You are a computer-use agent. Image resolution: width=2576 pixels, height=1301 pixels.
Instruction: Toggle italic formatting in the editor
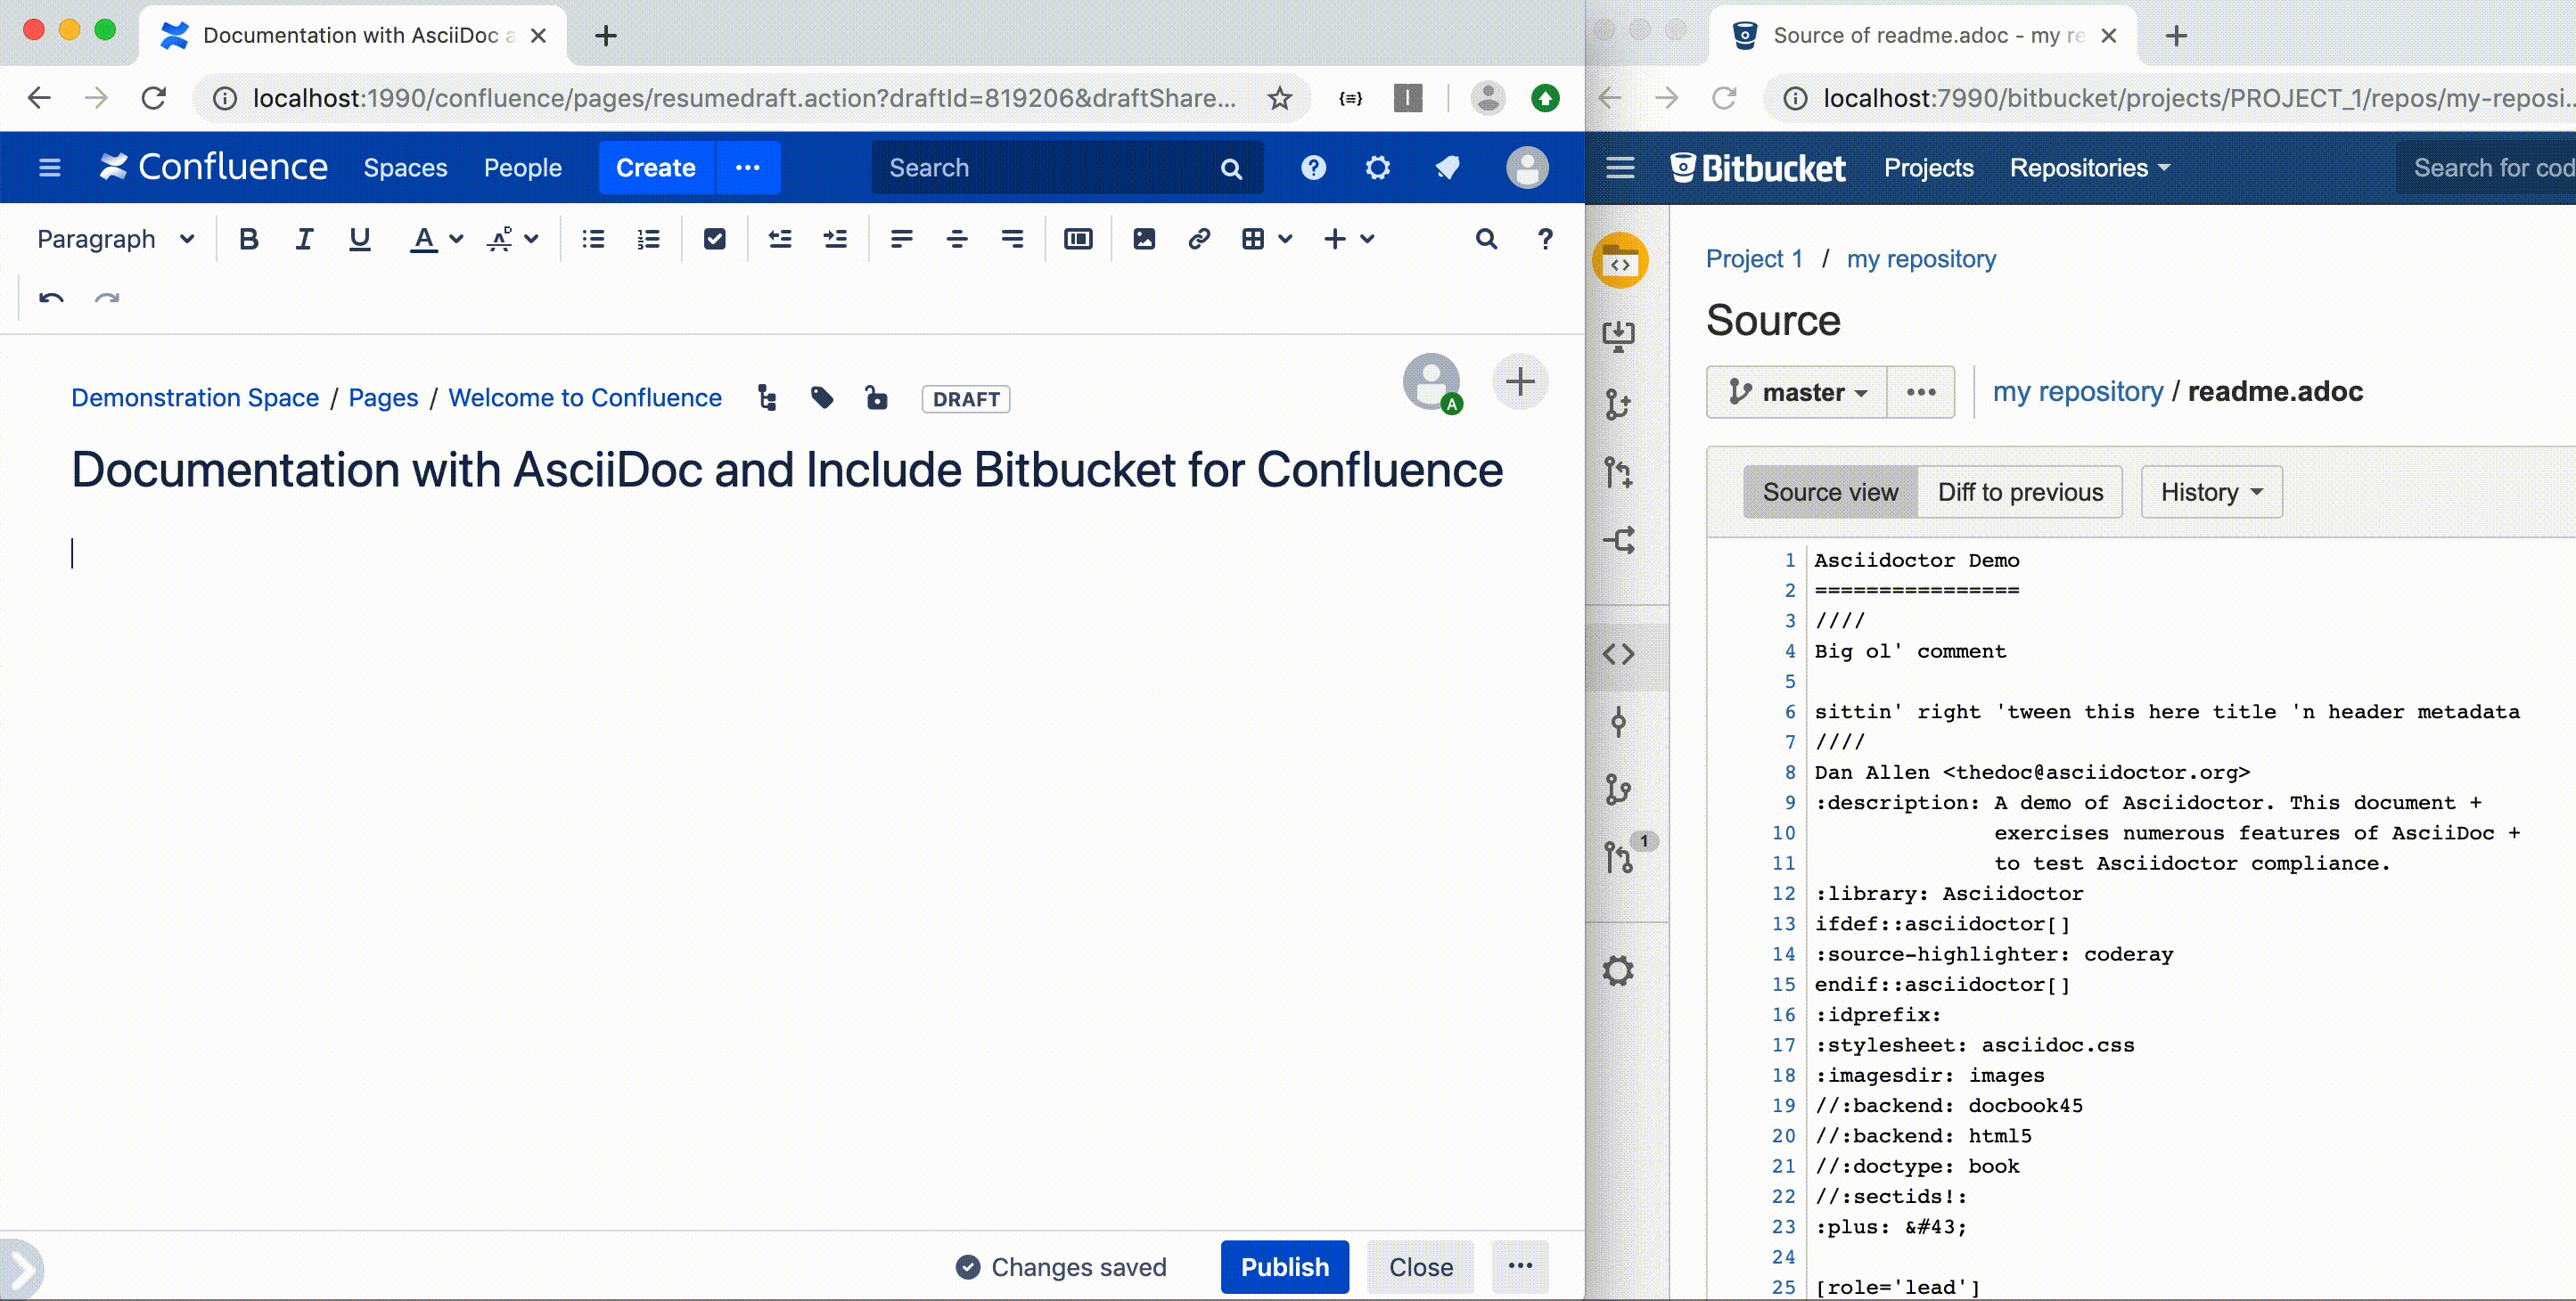(x=304, y=239)
